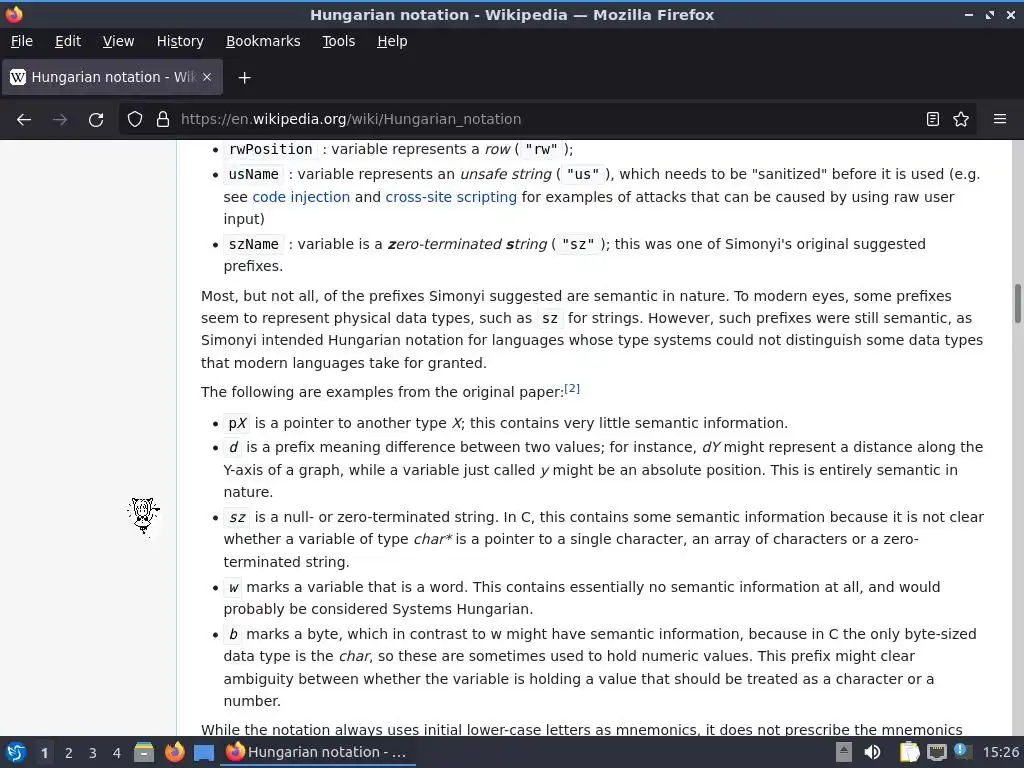Open the History menu
The width and height of the screenshot is (1024, 768).
coord(180,41)
